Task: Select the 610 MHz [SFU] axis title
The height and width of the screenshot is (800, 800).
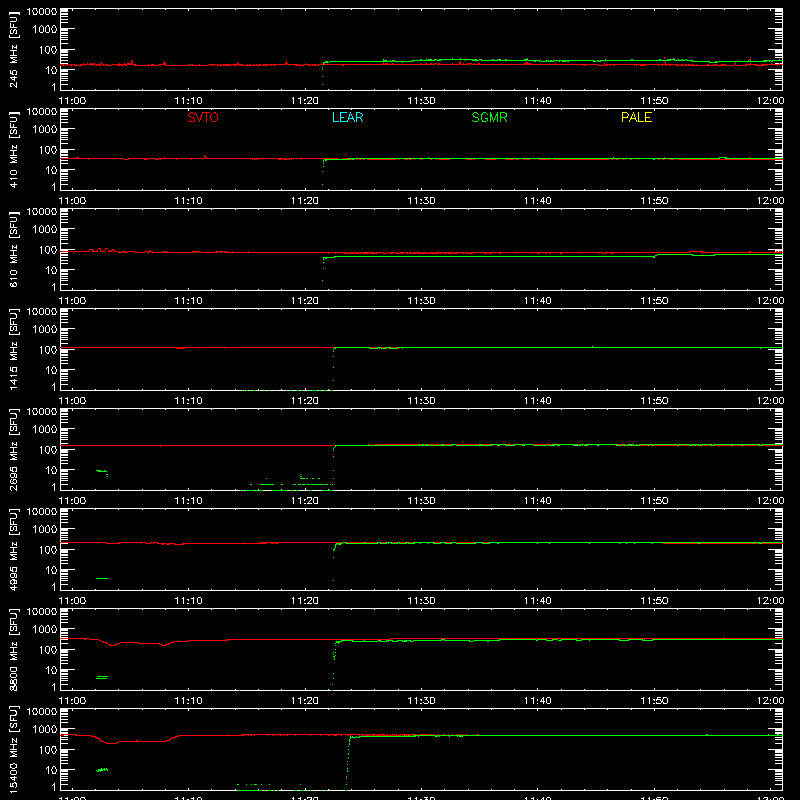Action: pos(14,249)
